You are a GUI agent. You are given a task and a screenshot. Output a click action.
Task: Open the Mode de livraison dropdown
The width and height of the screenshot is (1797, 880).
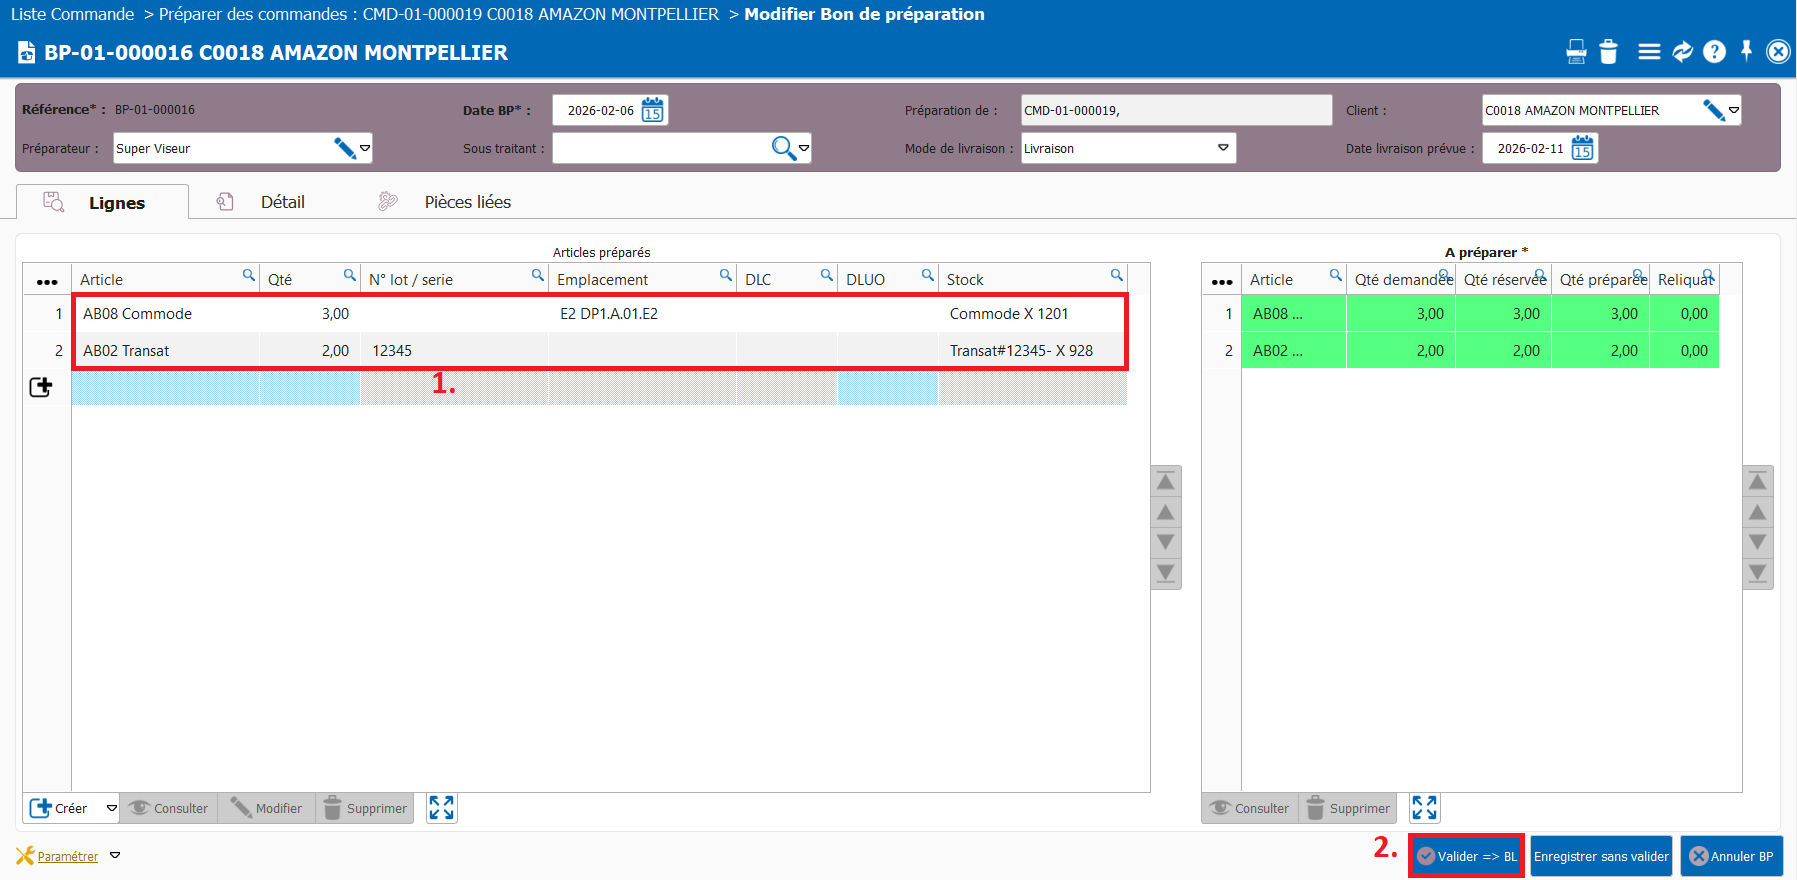(x=1223, y=148)
